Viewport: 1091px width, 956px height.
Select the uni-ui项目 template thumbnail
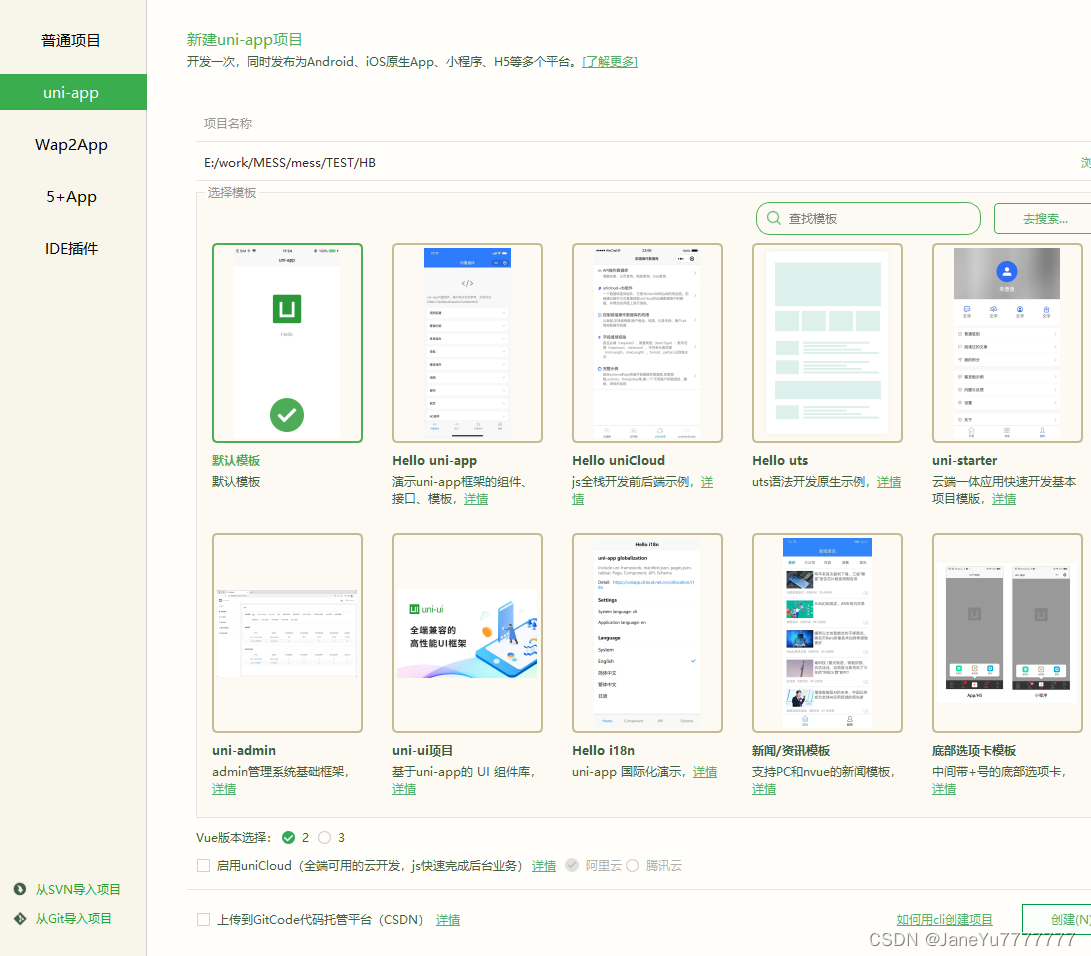pos(468,633)
